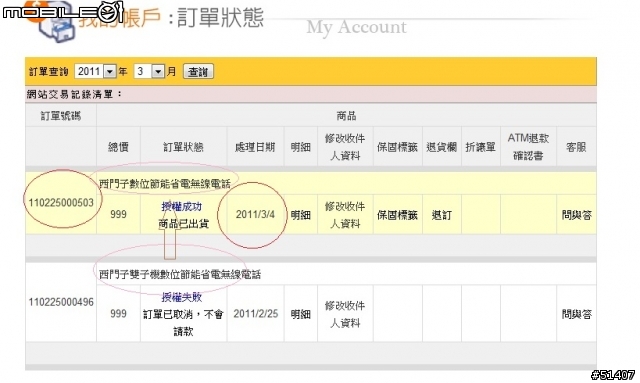Click the 查詢 search button
Image resolution: width=640 pixels, height=383 pixels.
[x=198, y=71]
